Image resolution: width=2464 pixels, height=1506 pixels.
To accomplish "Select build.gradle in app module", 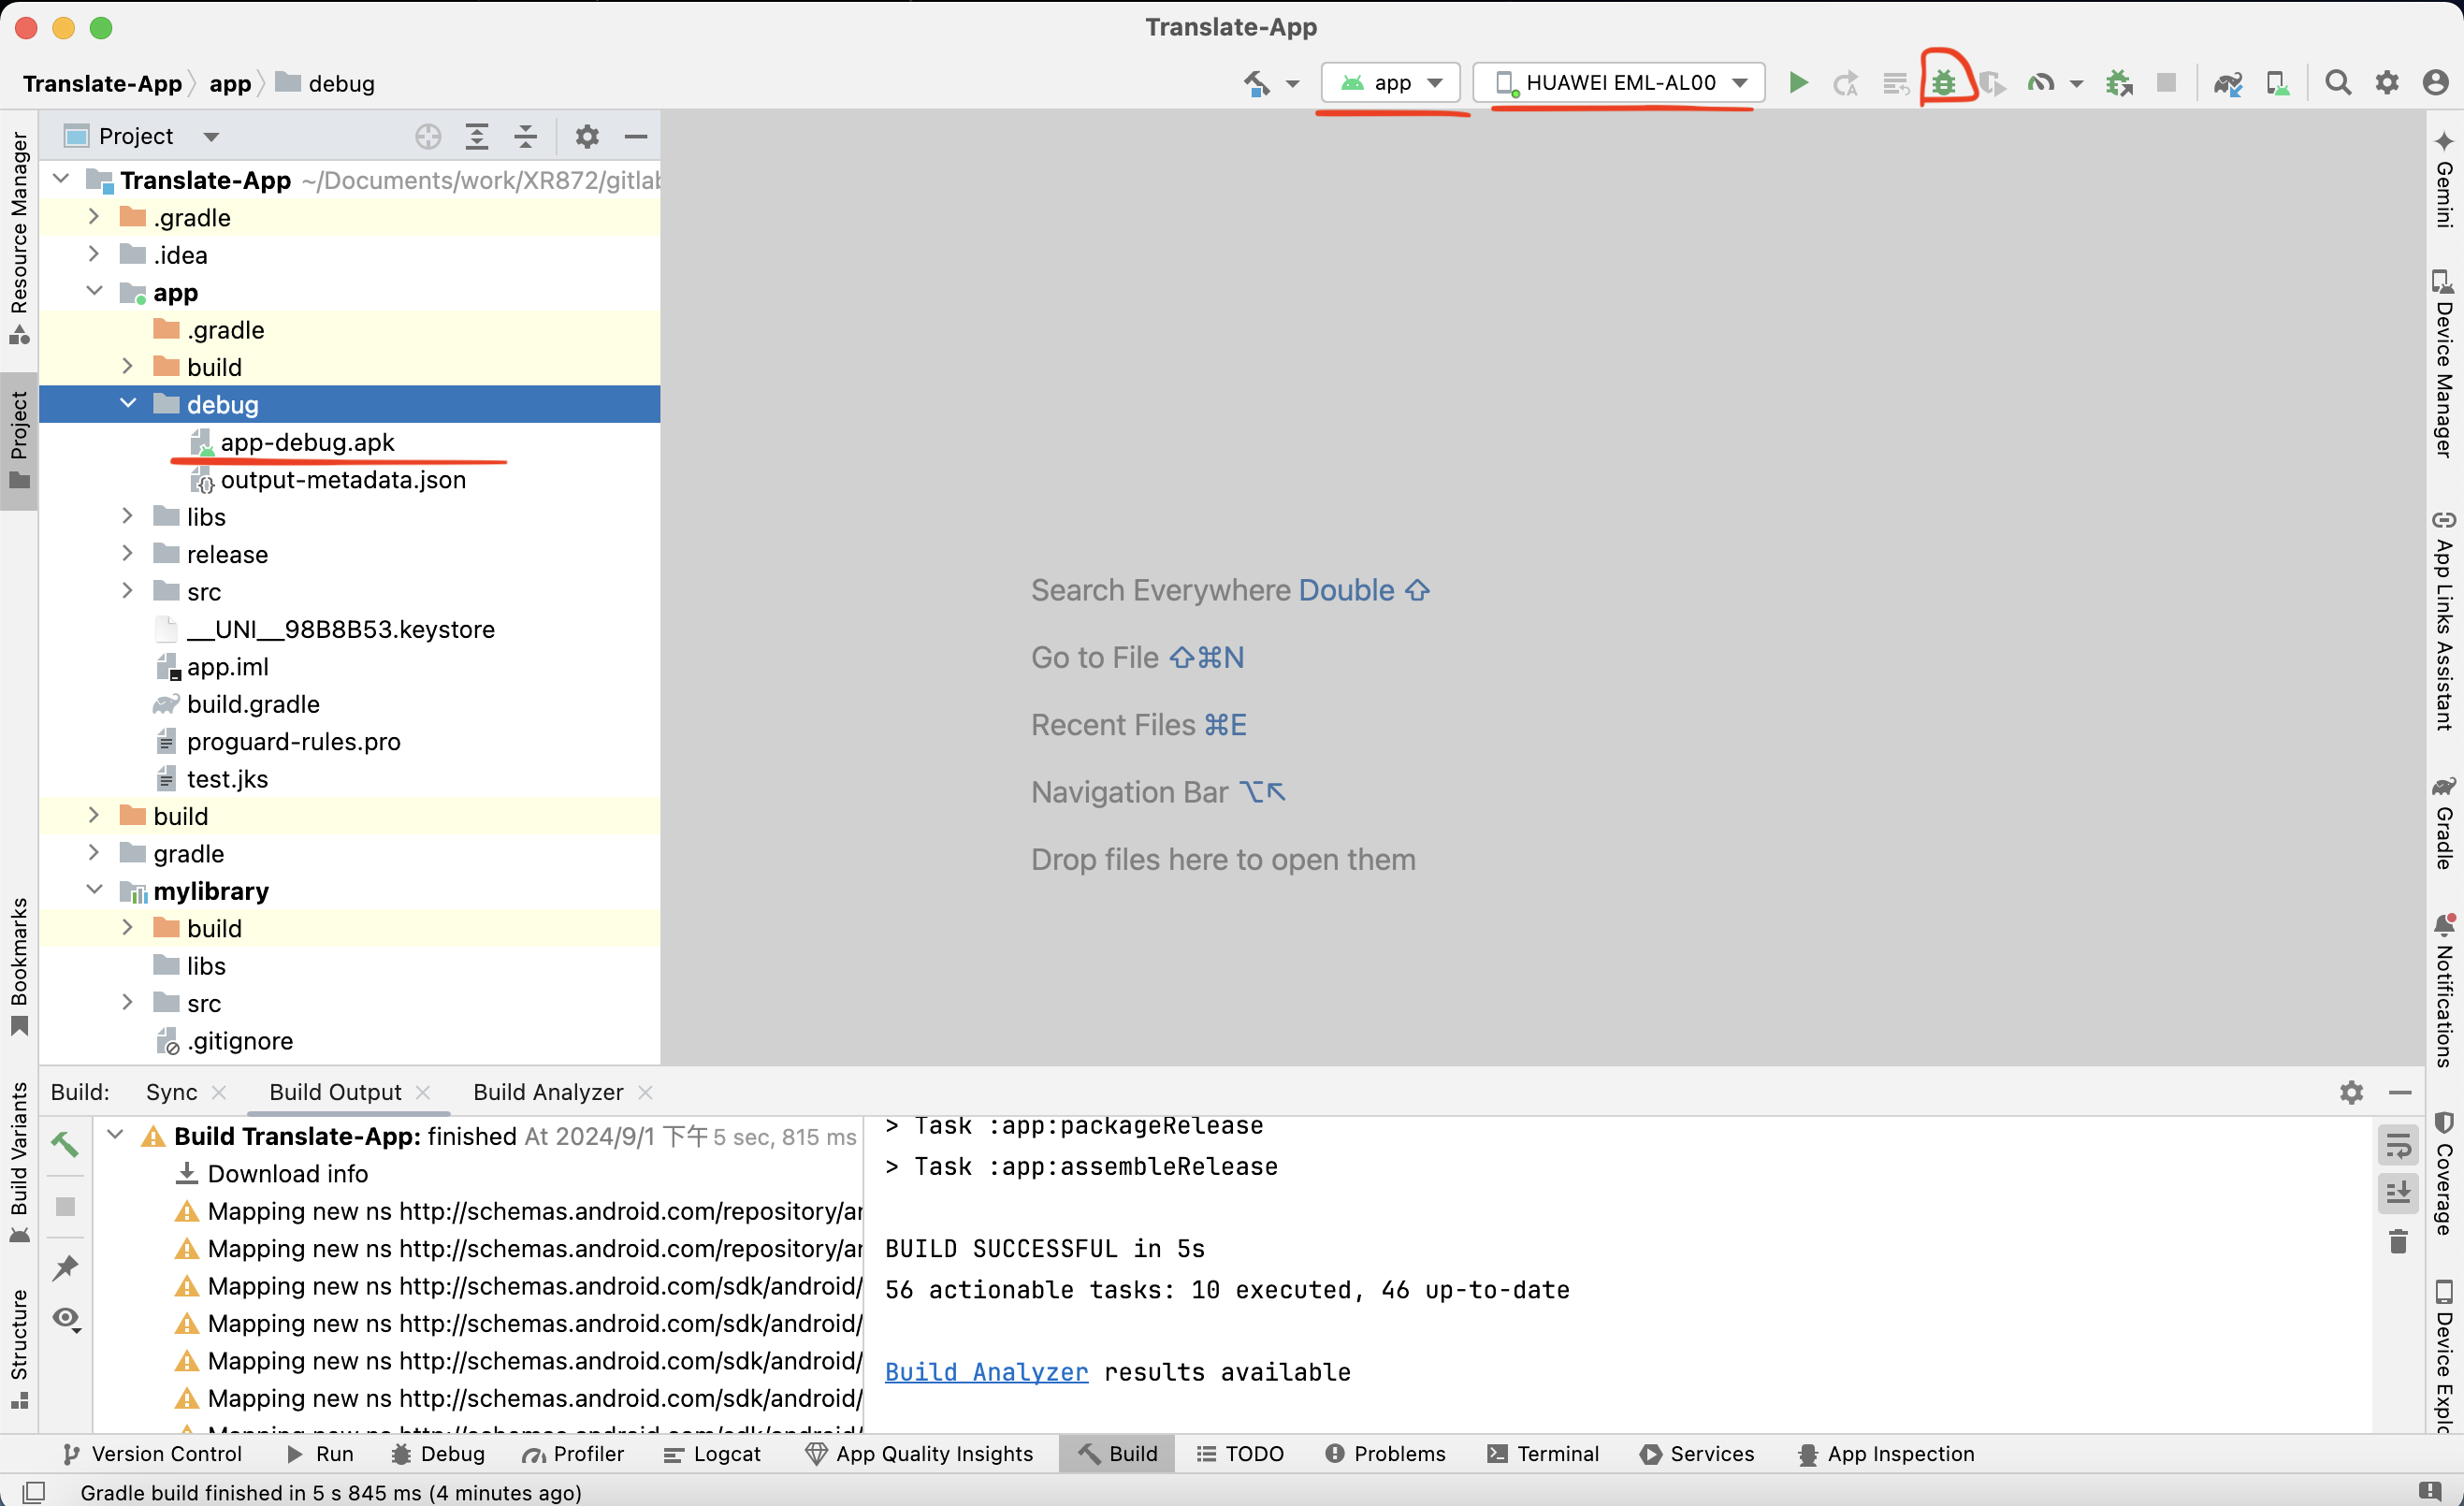I will (x=253, y=704).
